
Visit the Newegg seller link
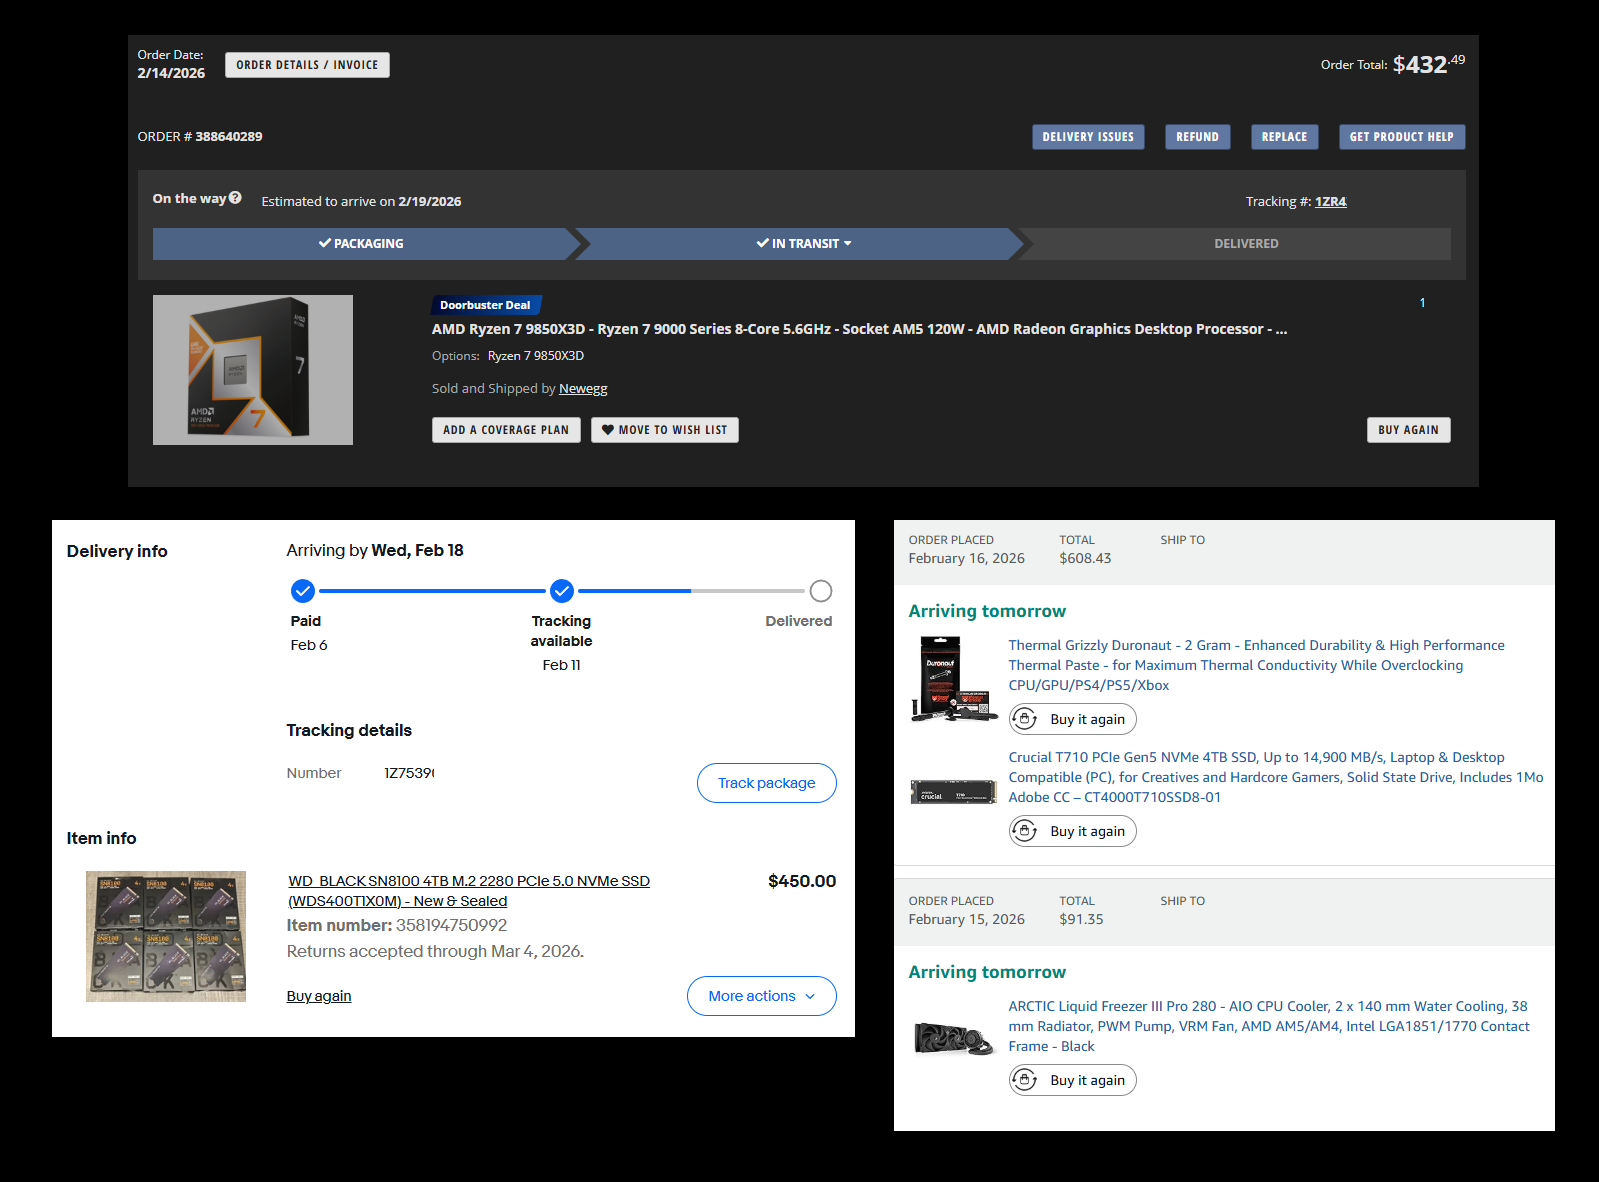(x=583, y=389)
